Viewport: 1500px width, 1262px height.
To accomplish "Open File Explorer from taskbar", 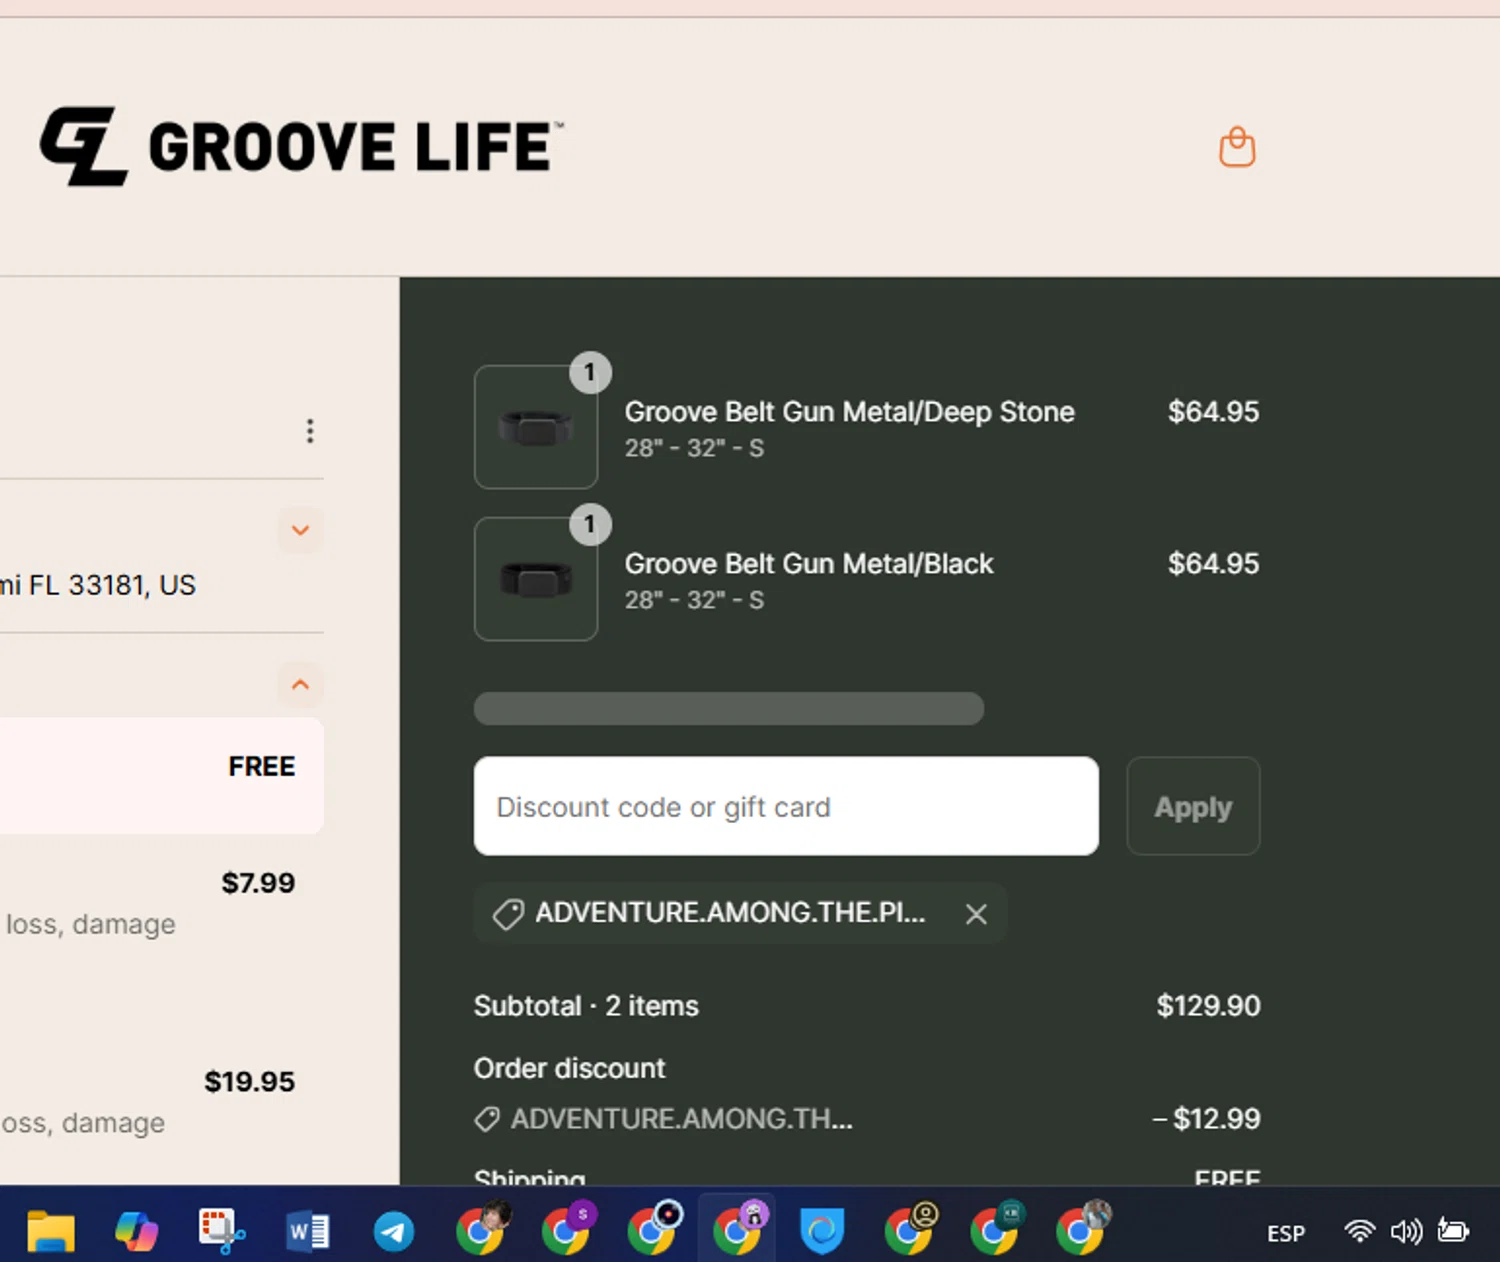I will coord(51,1231).
